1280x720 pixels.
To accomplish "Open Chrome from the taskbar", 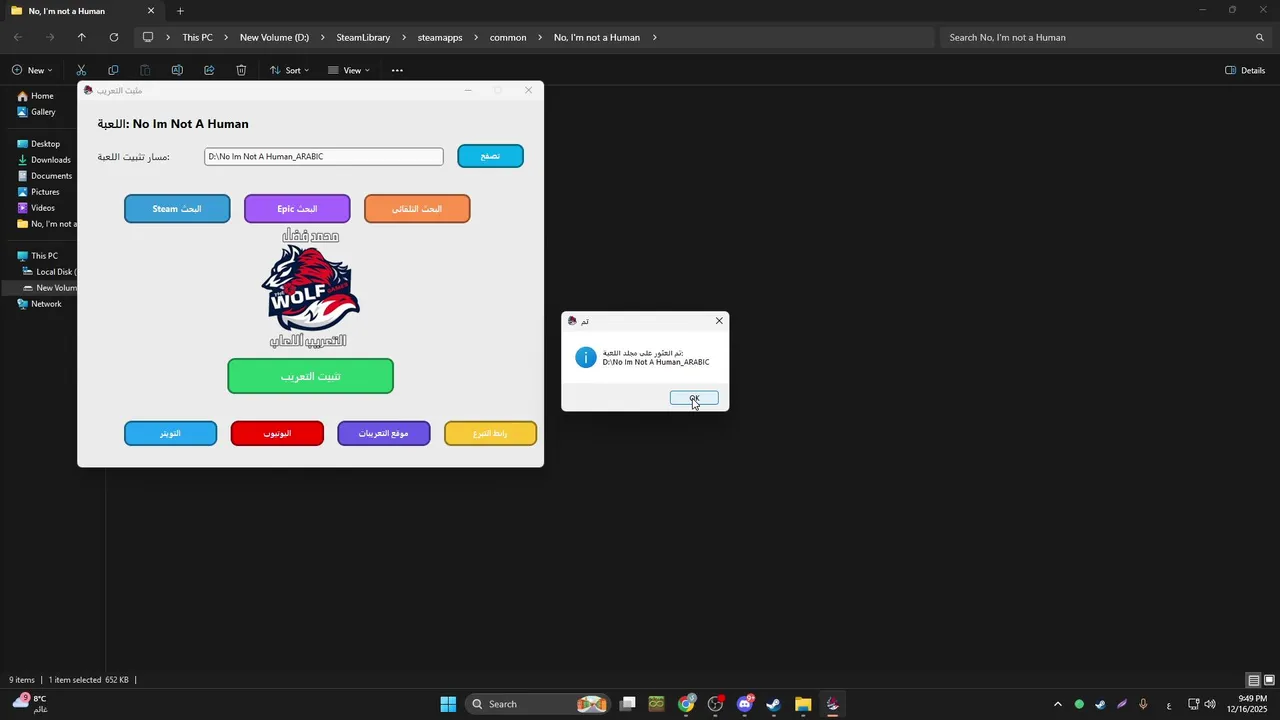I will 686,704.
